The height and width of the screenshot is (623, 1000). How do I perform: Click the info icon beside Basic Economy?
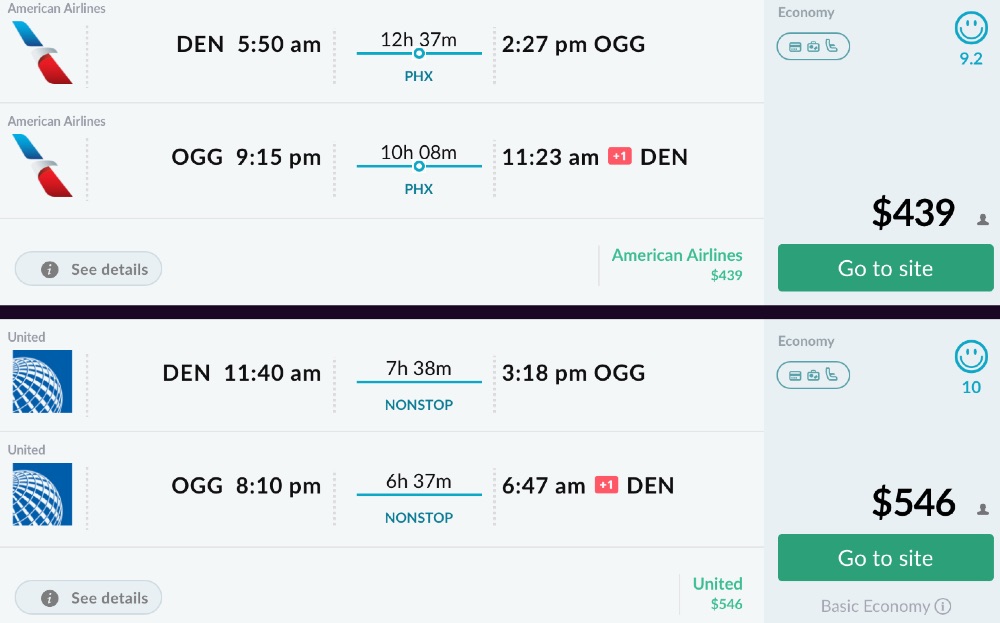click(x=942, y=606)
